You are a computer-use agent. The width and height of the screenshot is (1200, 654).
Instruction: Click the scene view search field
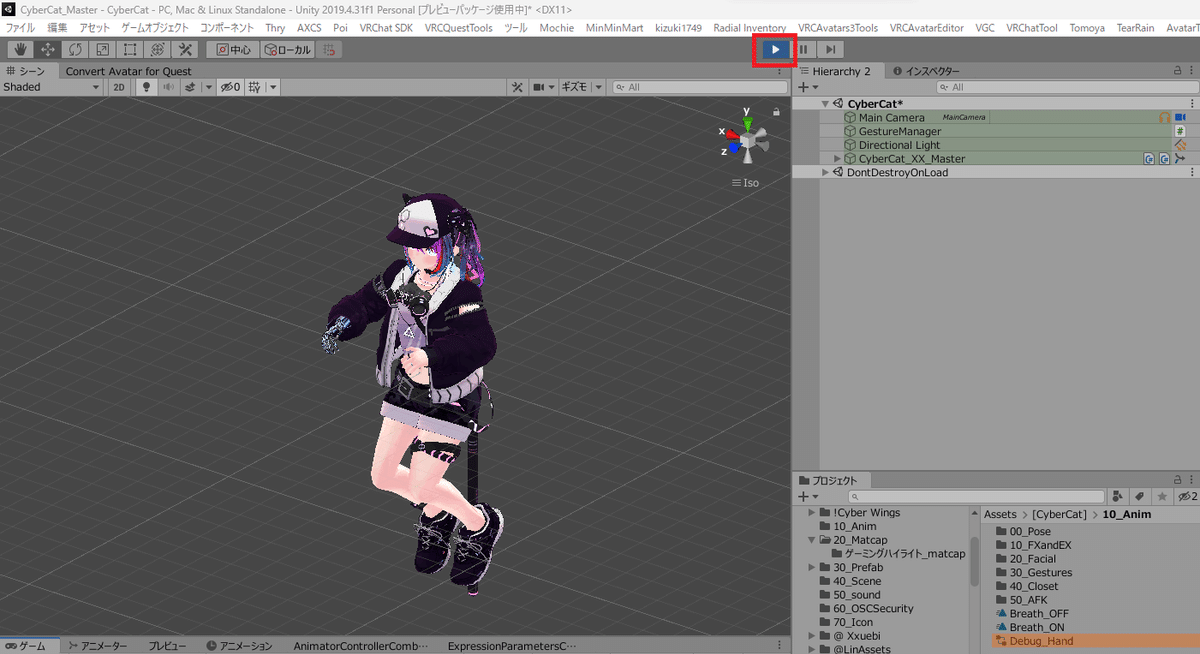698,87
